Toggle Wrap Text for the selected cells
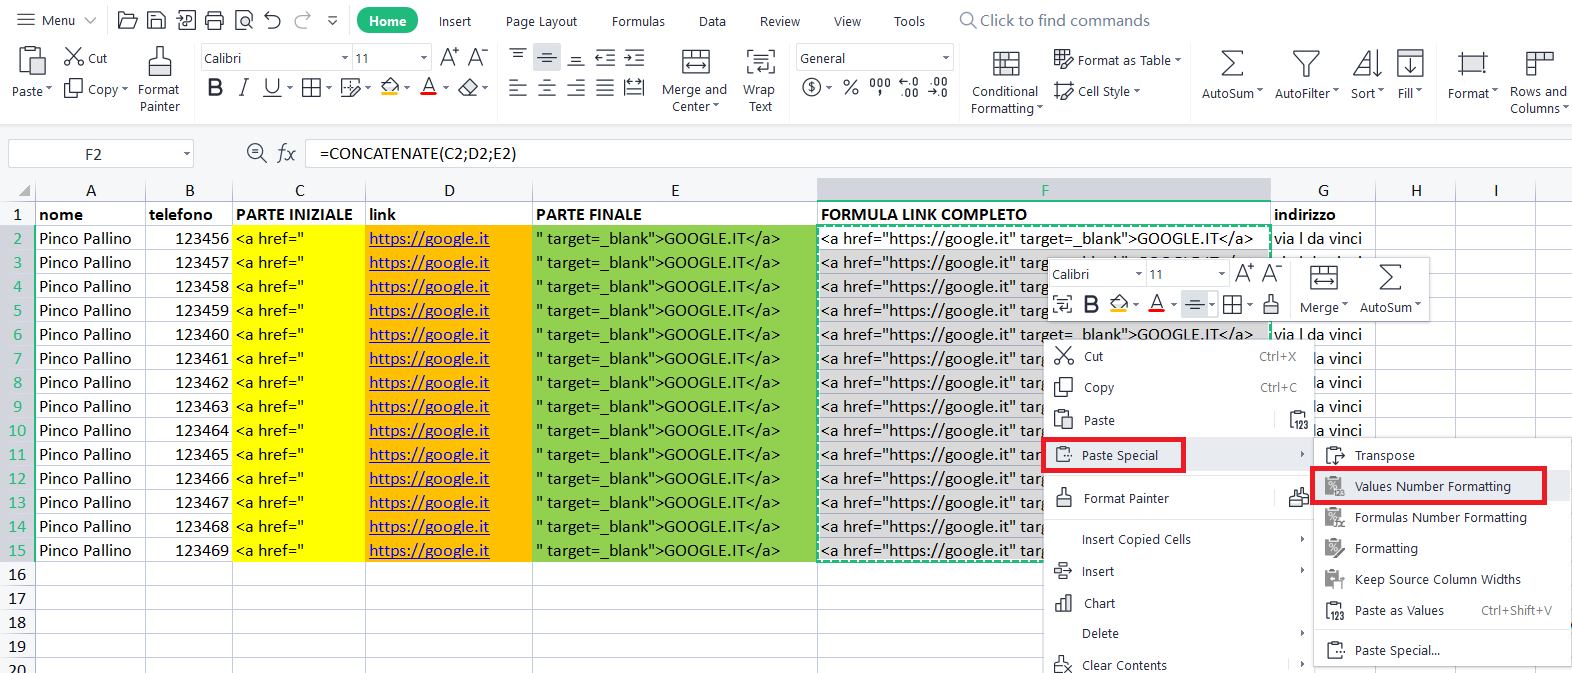The image size is (1572, 673). (x=760, y=64)
